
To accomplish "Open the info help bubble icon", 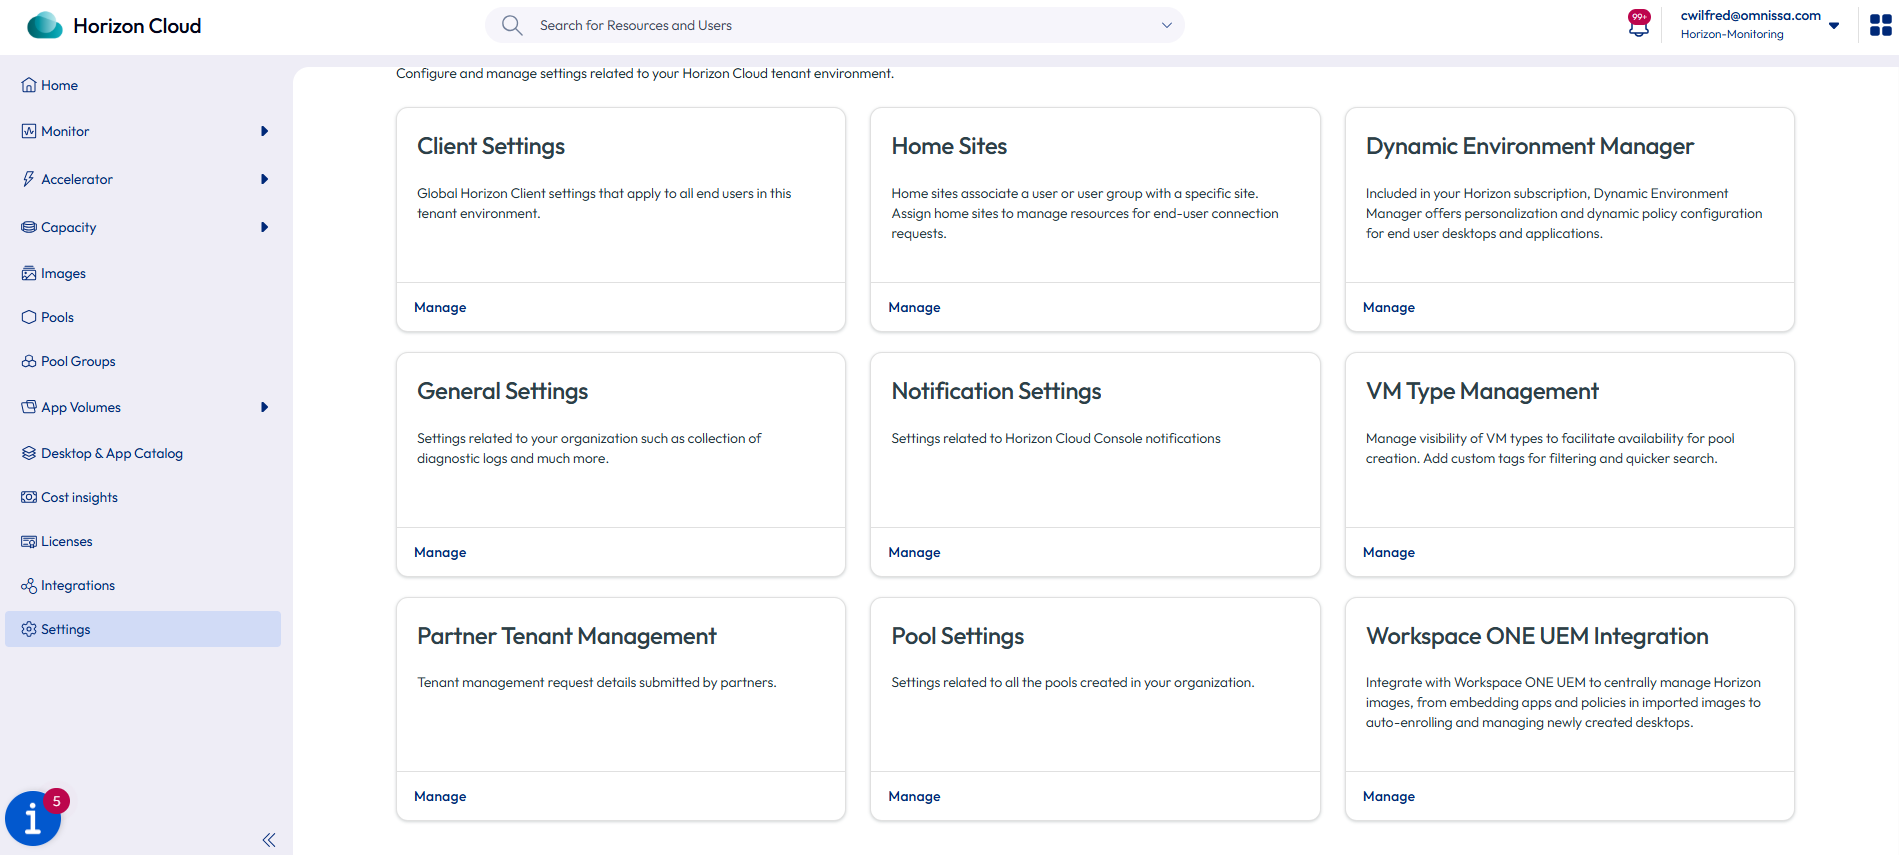I will pos(33,818).
